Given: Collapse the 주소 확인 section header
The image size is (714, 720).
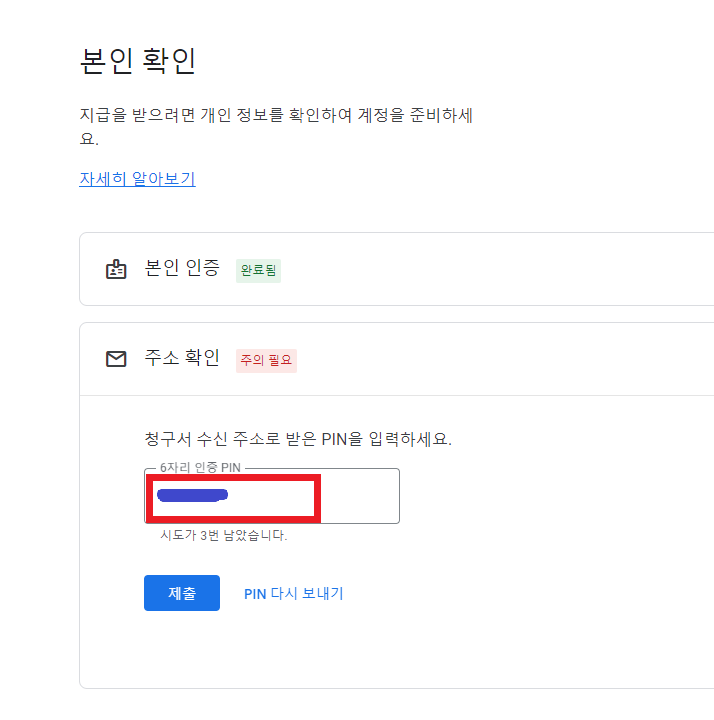Looking at the screenshot, I should [397, 359].
